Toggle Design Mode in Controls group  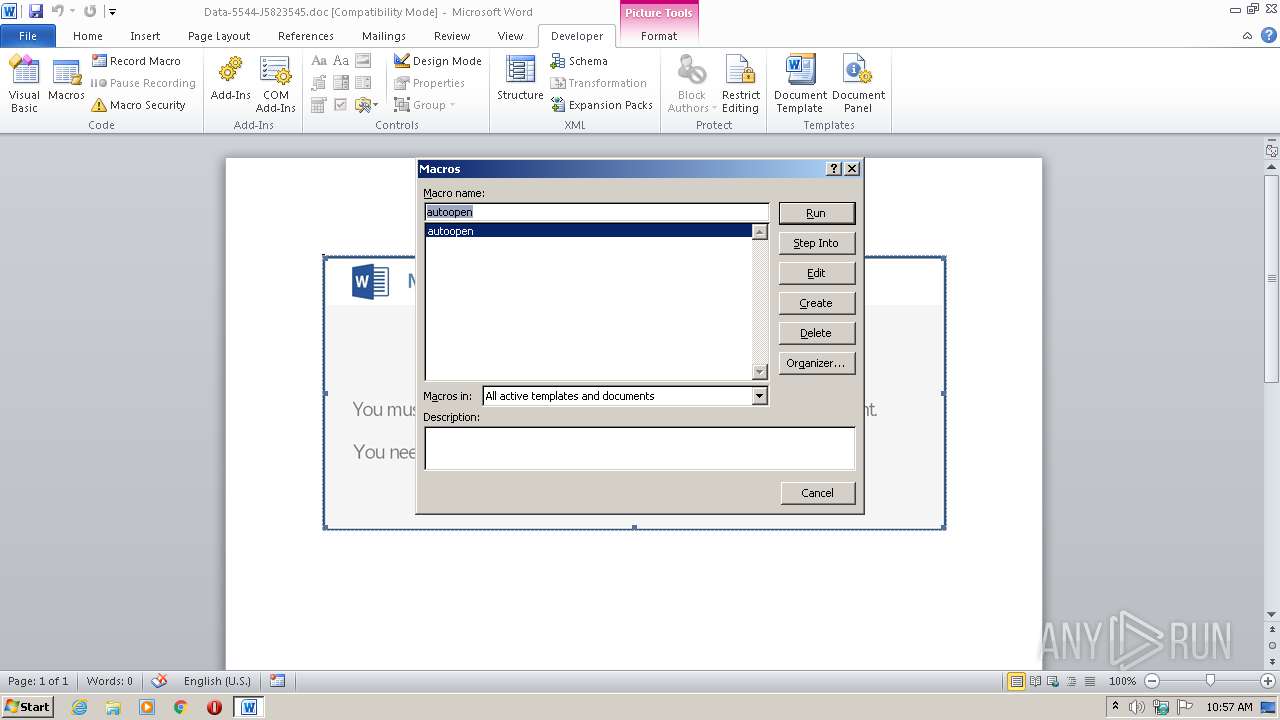click(437, 61)
